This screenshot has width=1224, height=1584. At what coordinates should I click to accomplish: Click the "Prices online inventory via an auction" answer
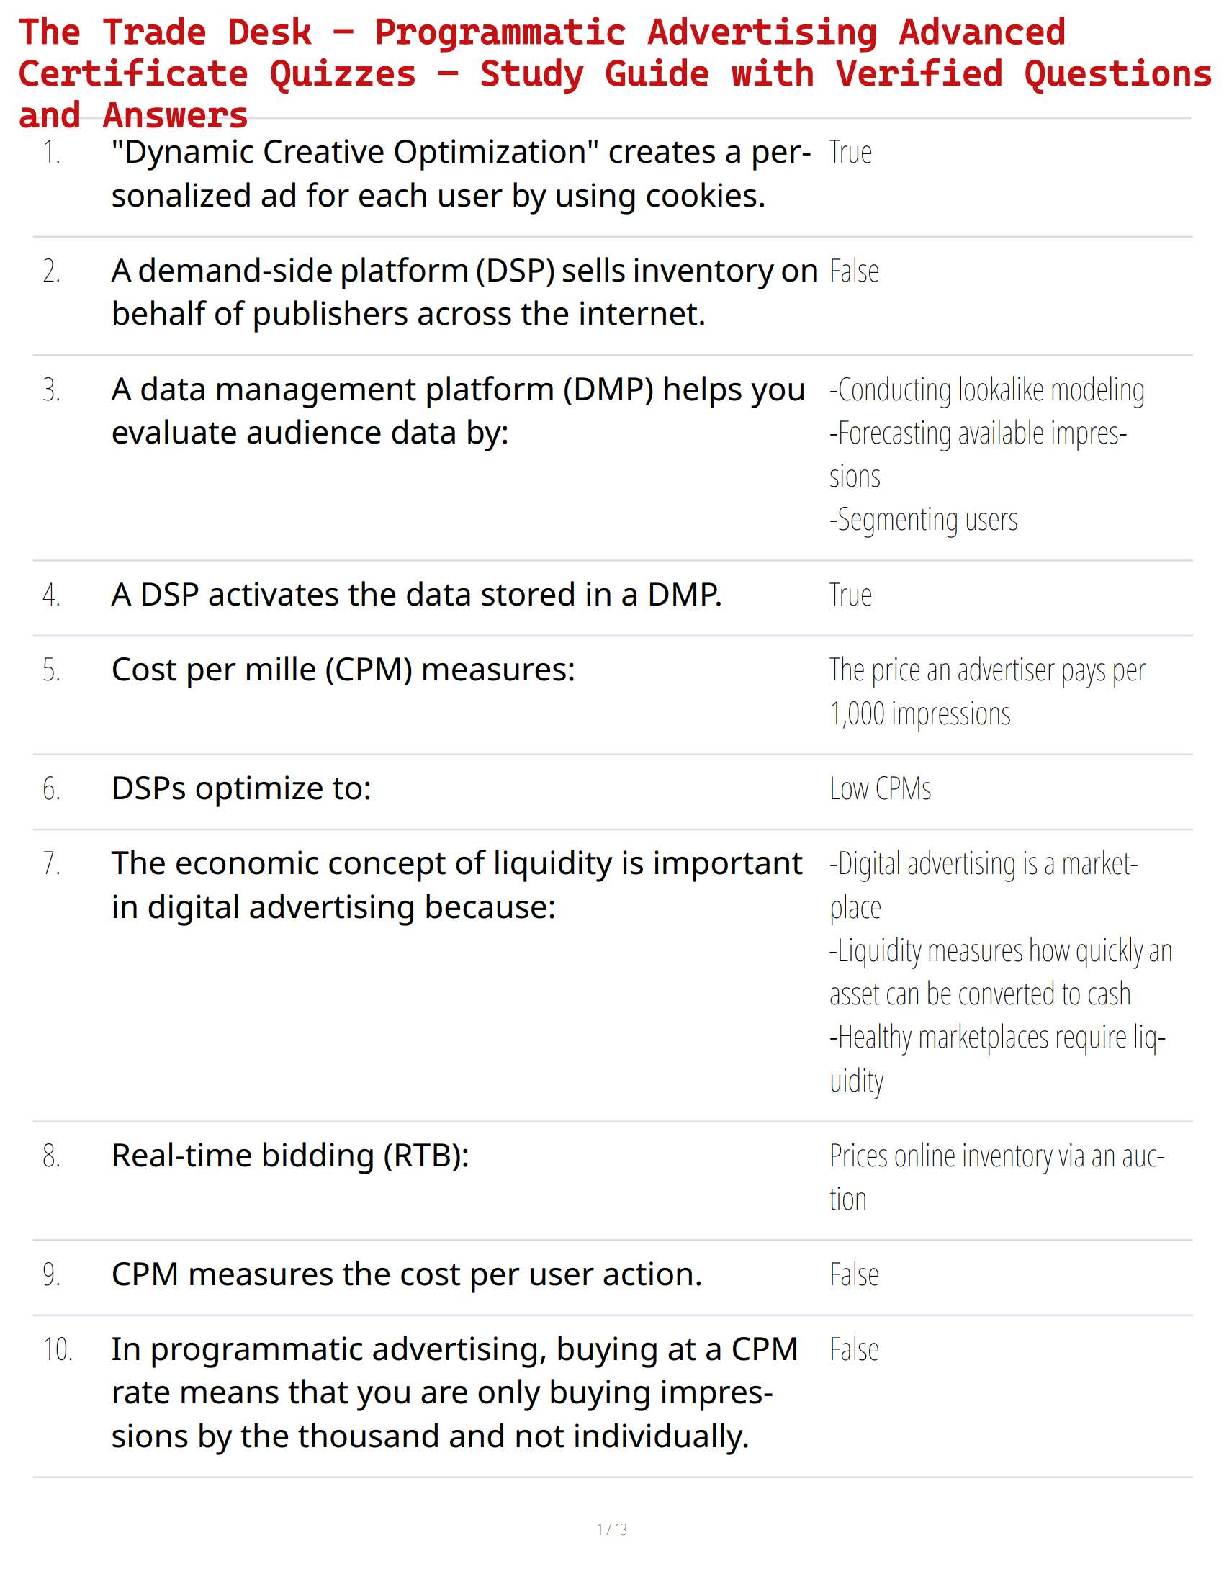tap(996, 1177)
